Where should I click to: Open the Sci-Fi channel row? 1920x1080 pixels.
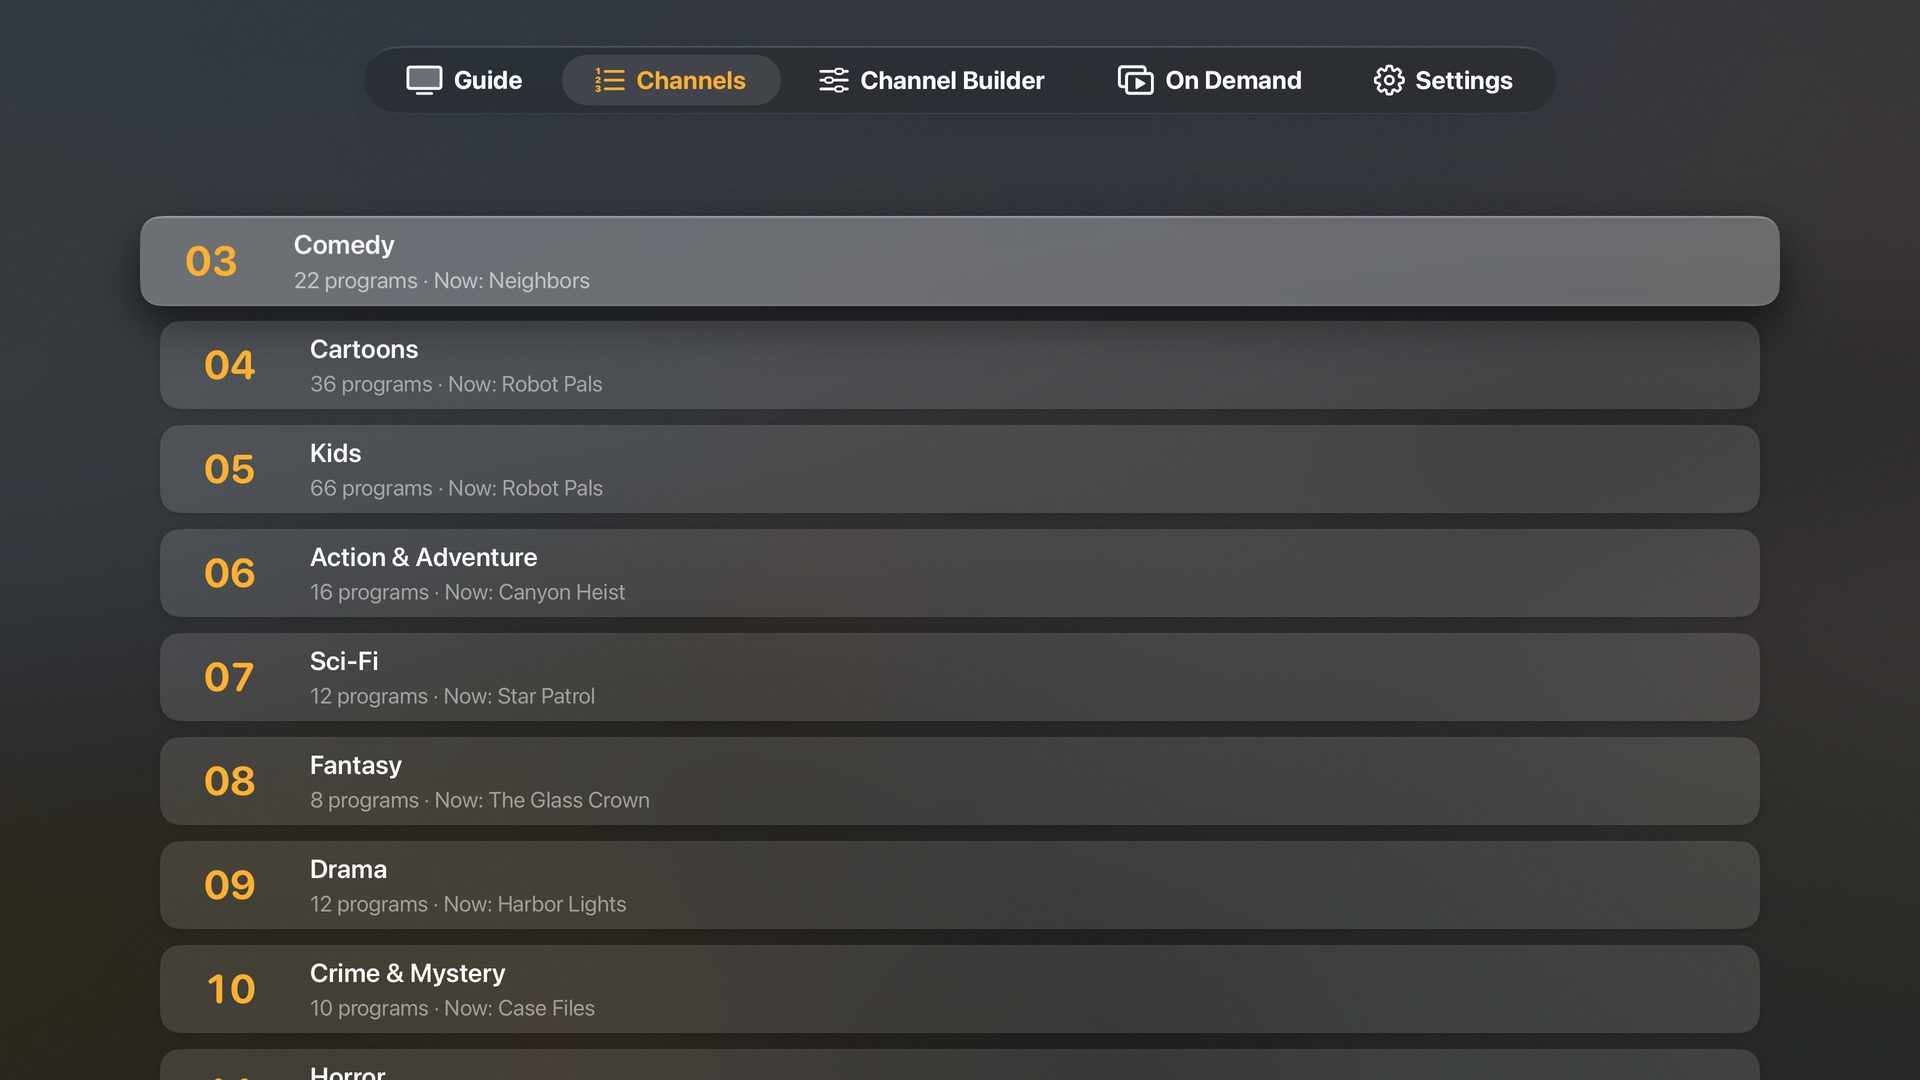(960, 677)
